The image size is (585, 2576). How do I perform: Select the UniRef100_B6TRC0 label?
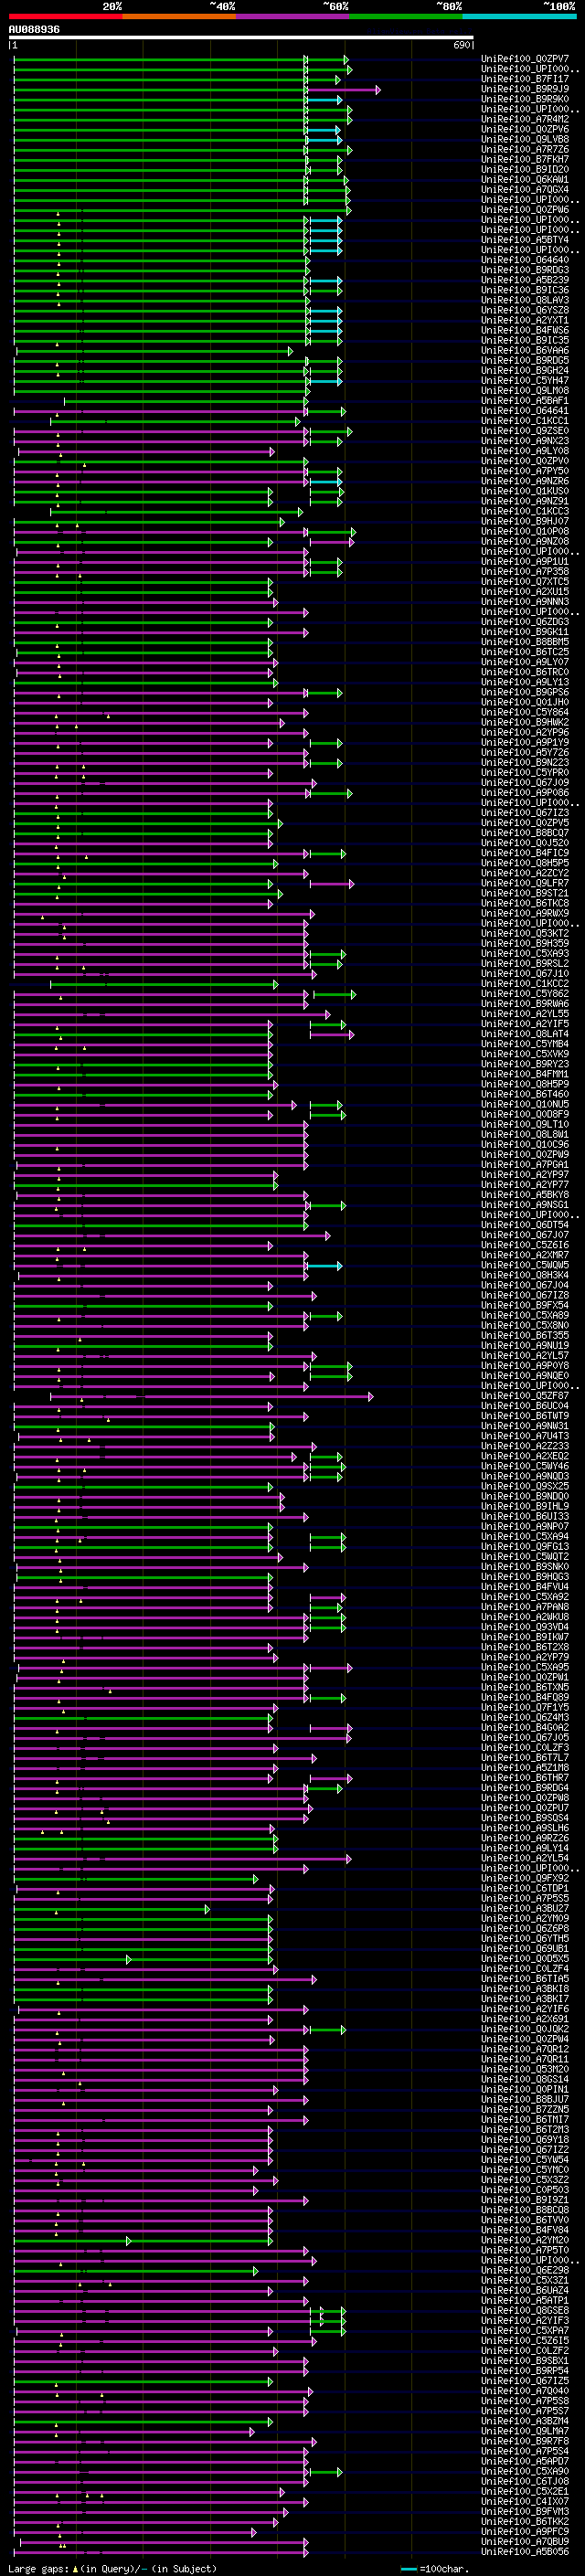pos(525,672)
